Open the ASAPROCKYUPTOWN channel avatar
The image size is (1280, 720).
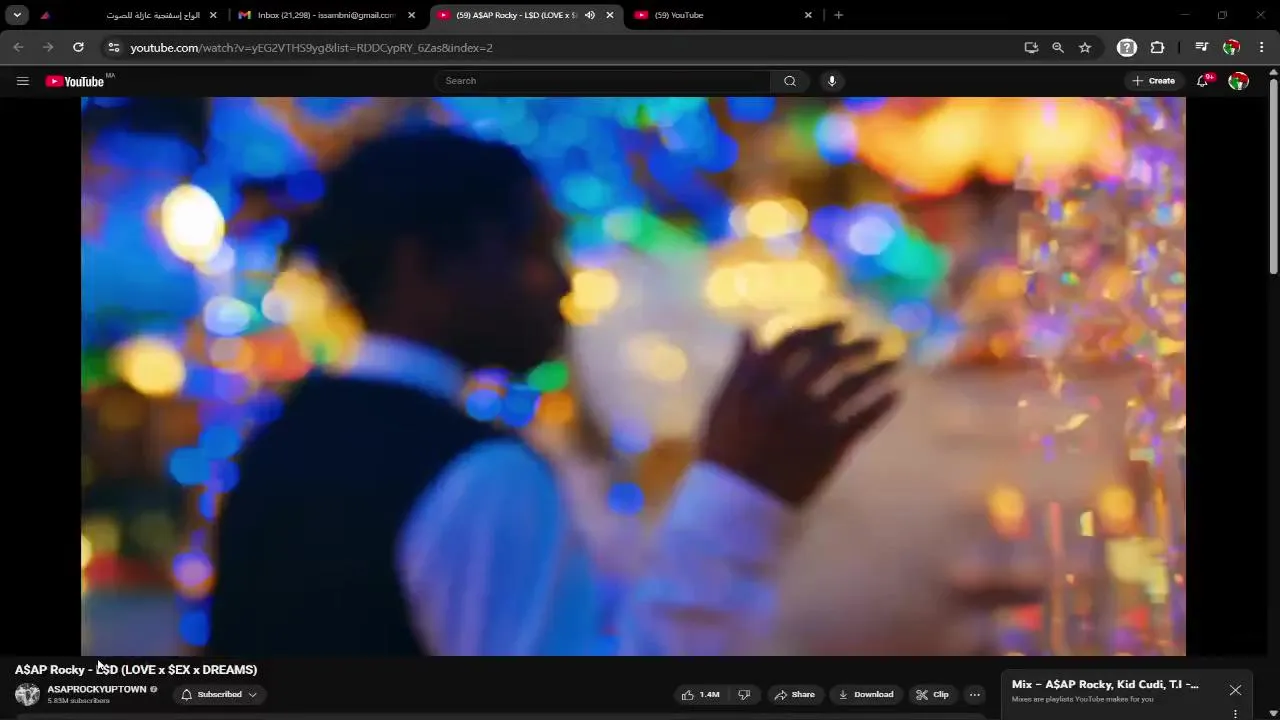coord(27,694)
